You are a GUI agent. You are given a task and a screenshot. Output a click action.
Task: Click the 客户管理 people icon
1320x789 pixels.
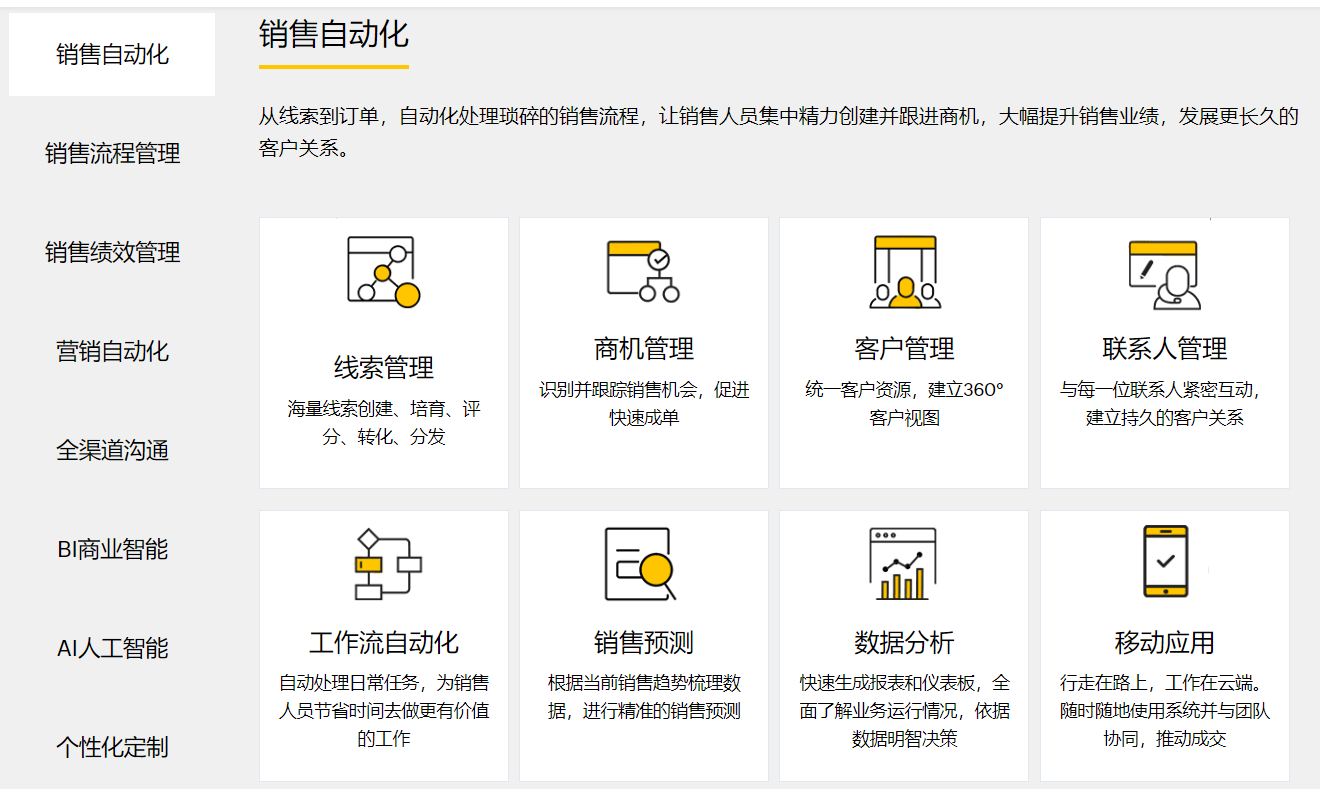903,272
